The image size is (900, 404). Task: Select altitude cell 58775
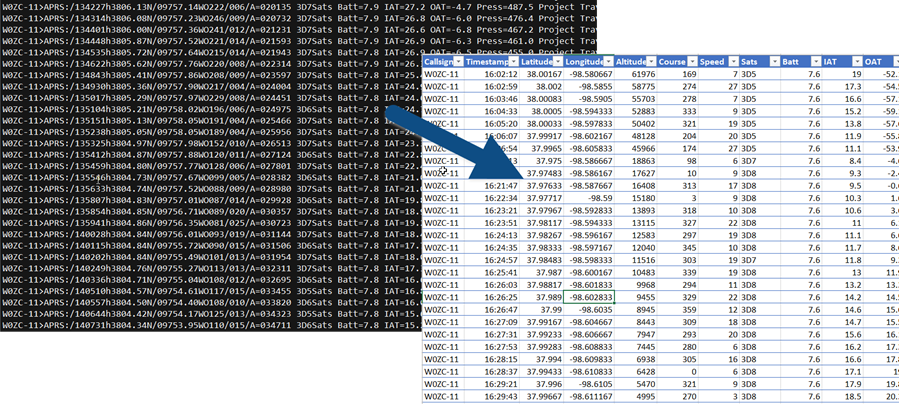click(x=635, y=86)
